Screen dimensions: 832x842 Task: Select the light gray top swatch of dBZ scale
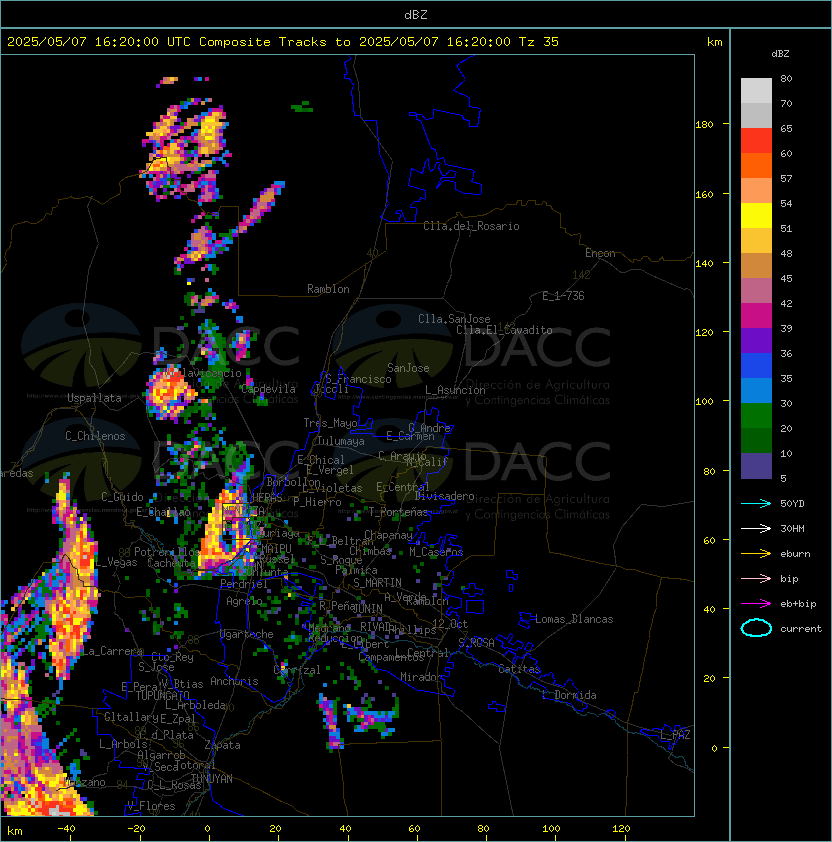[x=756, y=91]
